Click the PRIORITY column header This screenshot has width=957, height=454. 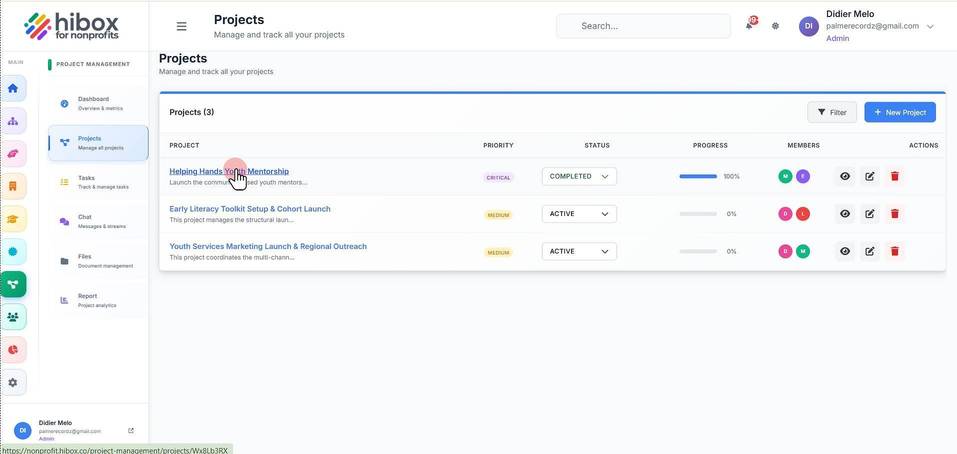[498, 145]
